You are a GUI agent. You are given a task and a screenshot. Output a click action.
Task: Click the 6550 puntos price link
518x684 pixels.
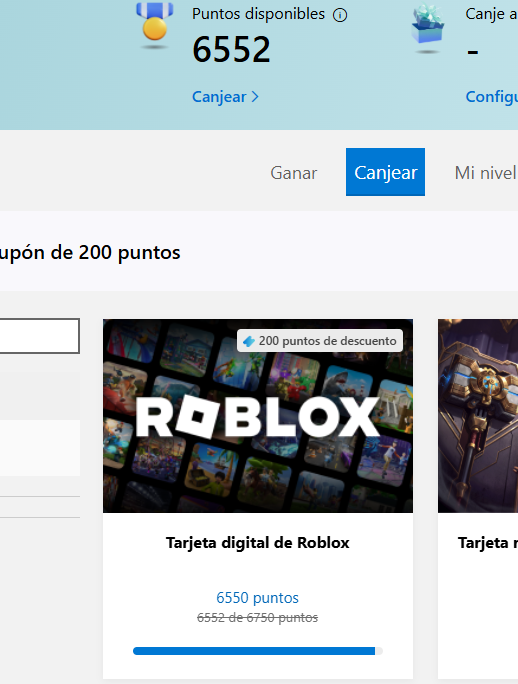click(257, 598)
